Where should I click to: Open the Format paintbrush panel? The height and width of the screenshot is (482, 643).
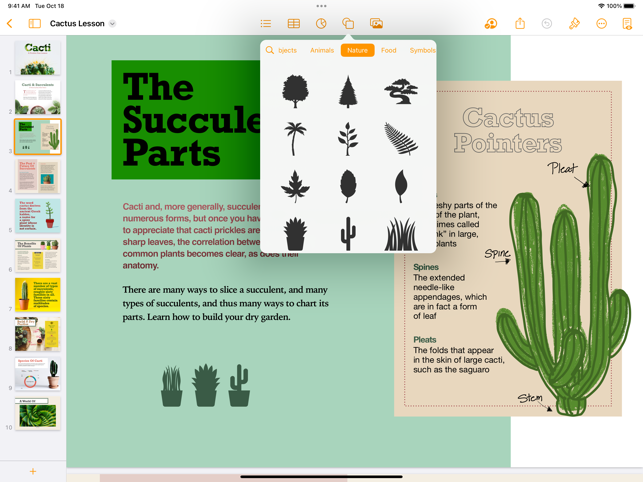[574, 24]
